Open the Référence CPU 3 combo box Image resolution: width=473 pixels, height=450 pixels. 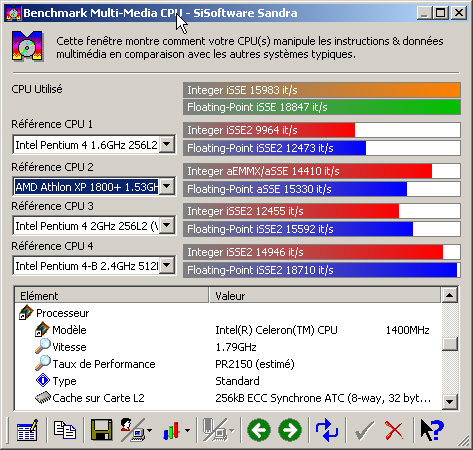click(167, 226)
